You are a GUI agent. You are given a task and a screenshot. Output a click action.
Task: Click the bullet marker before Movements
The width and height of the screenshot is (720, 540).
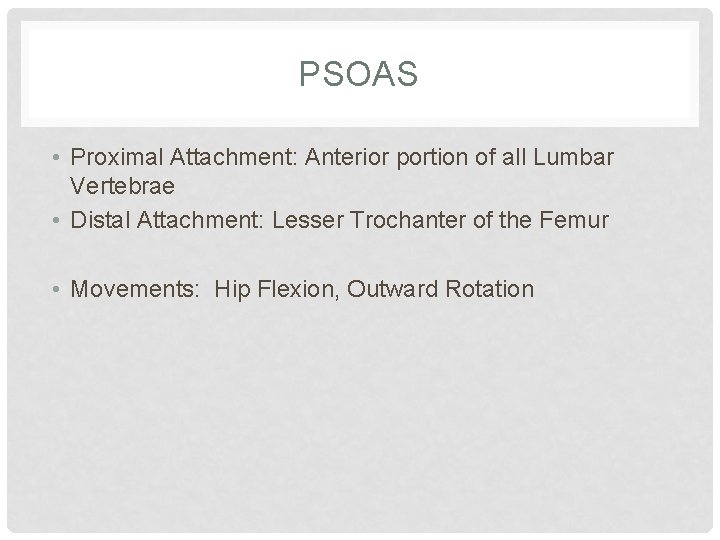point(56,289)
